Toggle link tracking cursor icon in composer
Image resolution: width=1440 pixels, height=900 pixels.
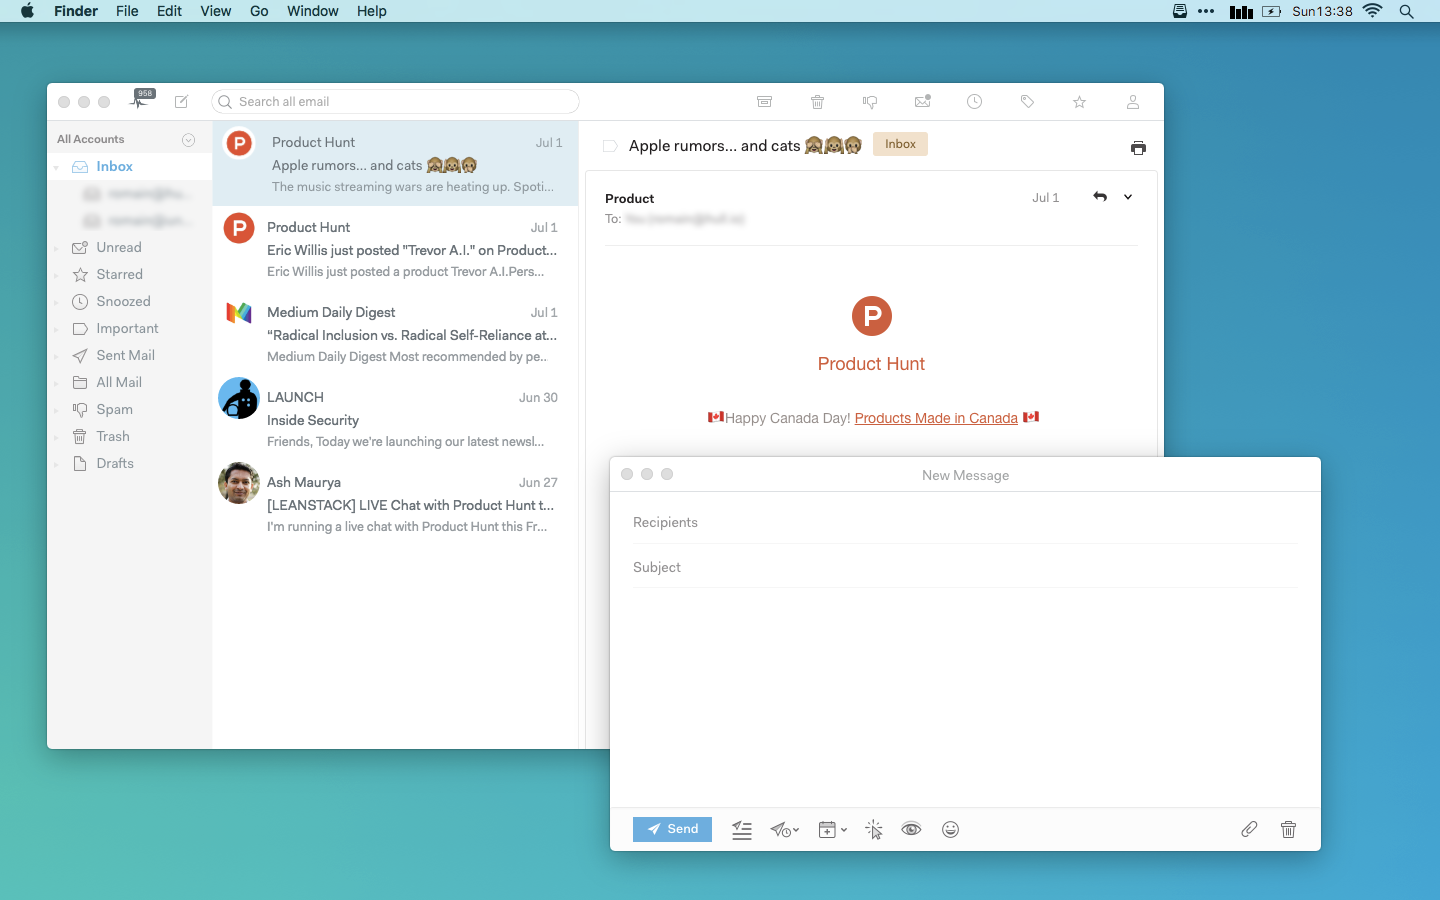point(873,829)
